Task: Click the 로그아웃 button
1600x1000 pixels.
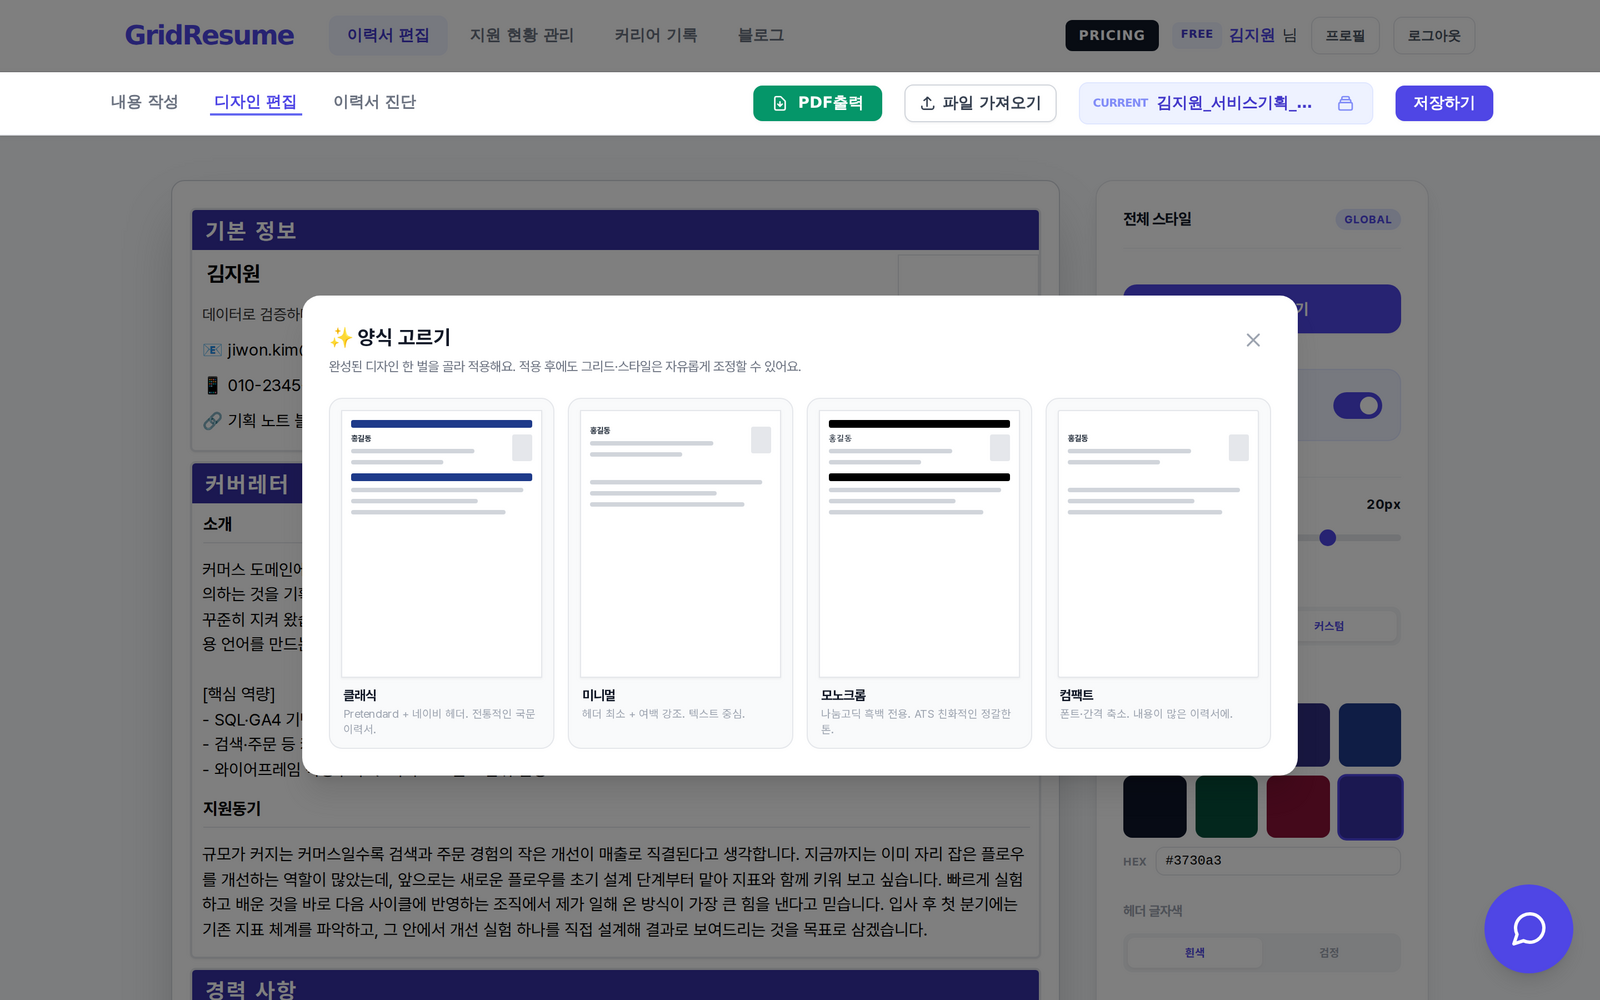Action: pos(1434,35)
